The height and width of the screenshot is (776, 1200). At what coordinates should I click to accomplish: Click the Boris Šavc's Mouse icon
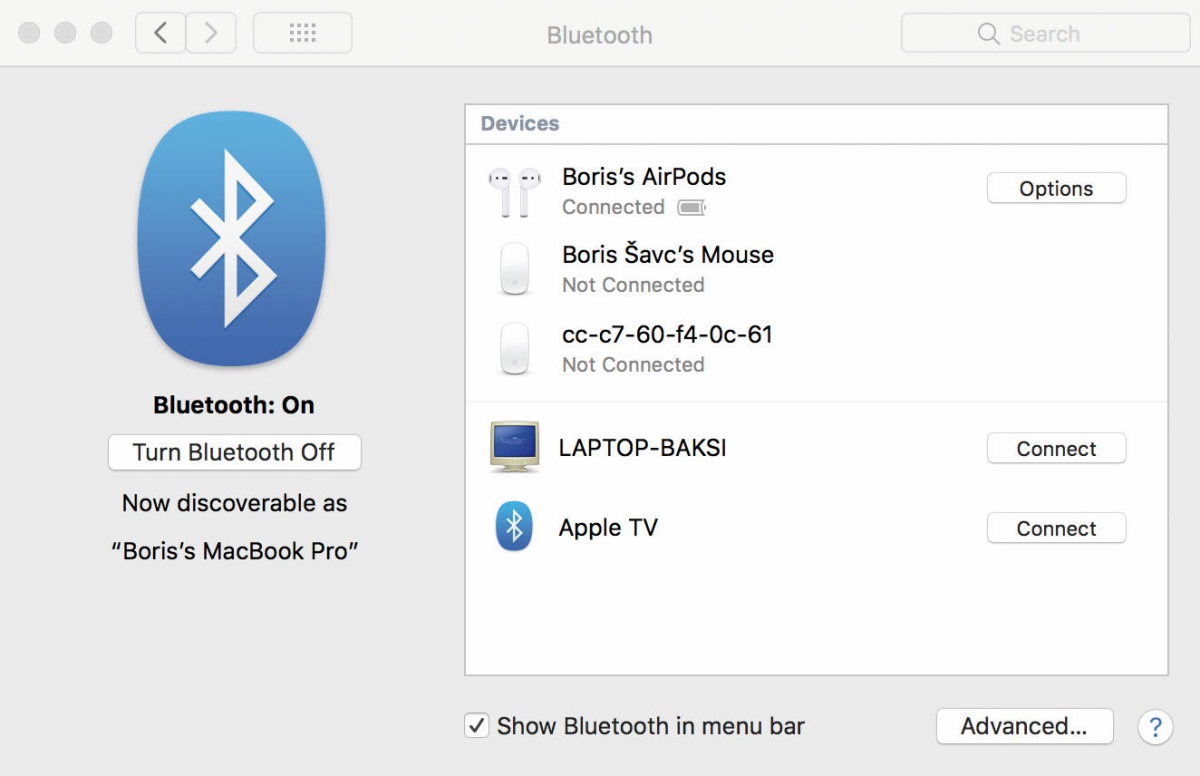coord(514,270)
